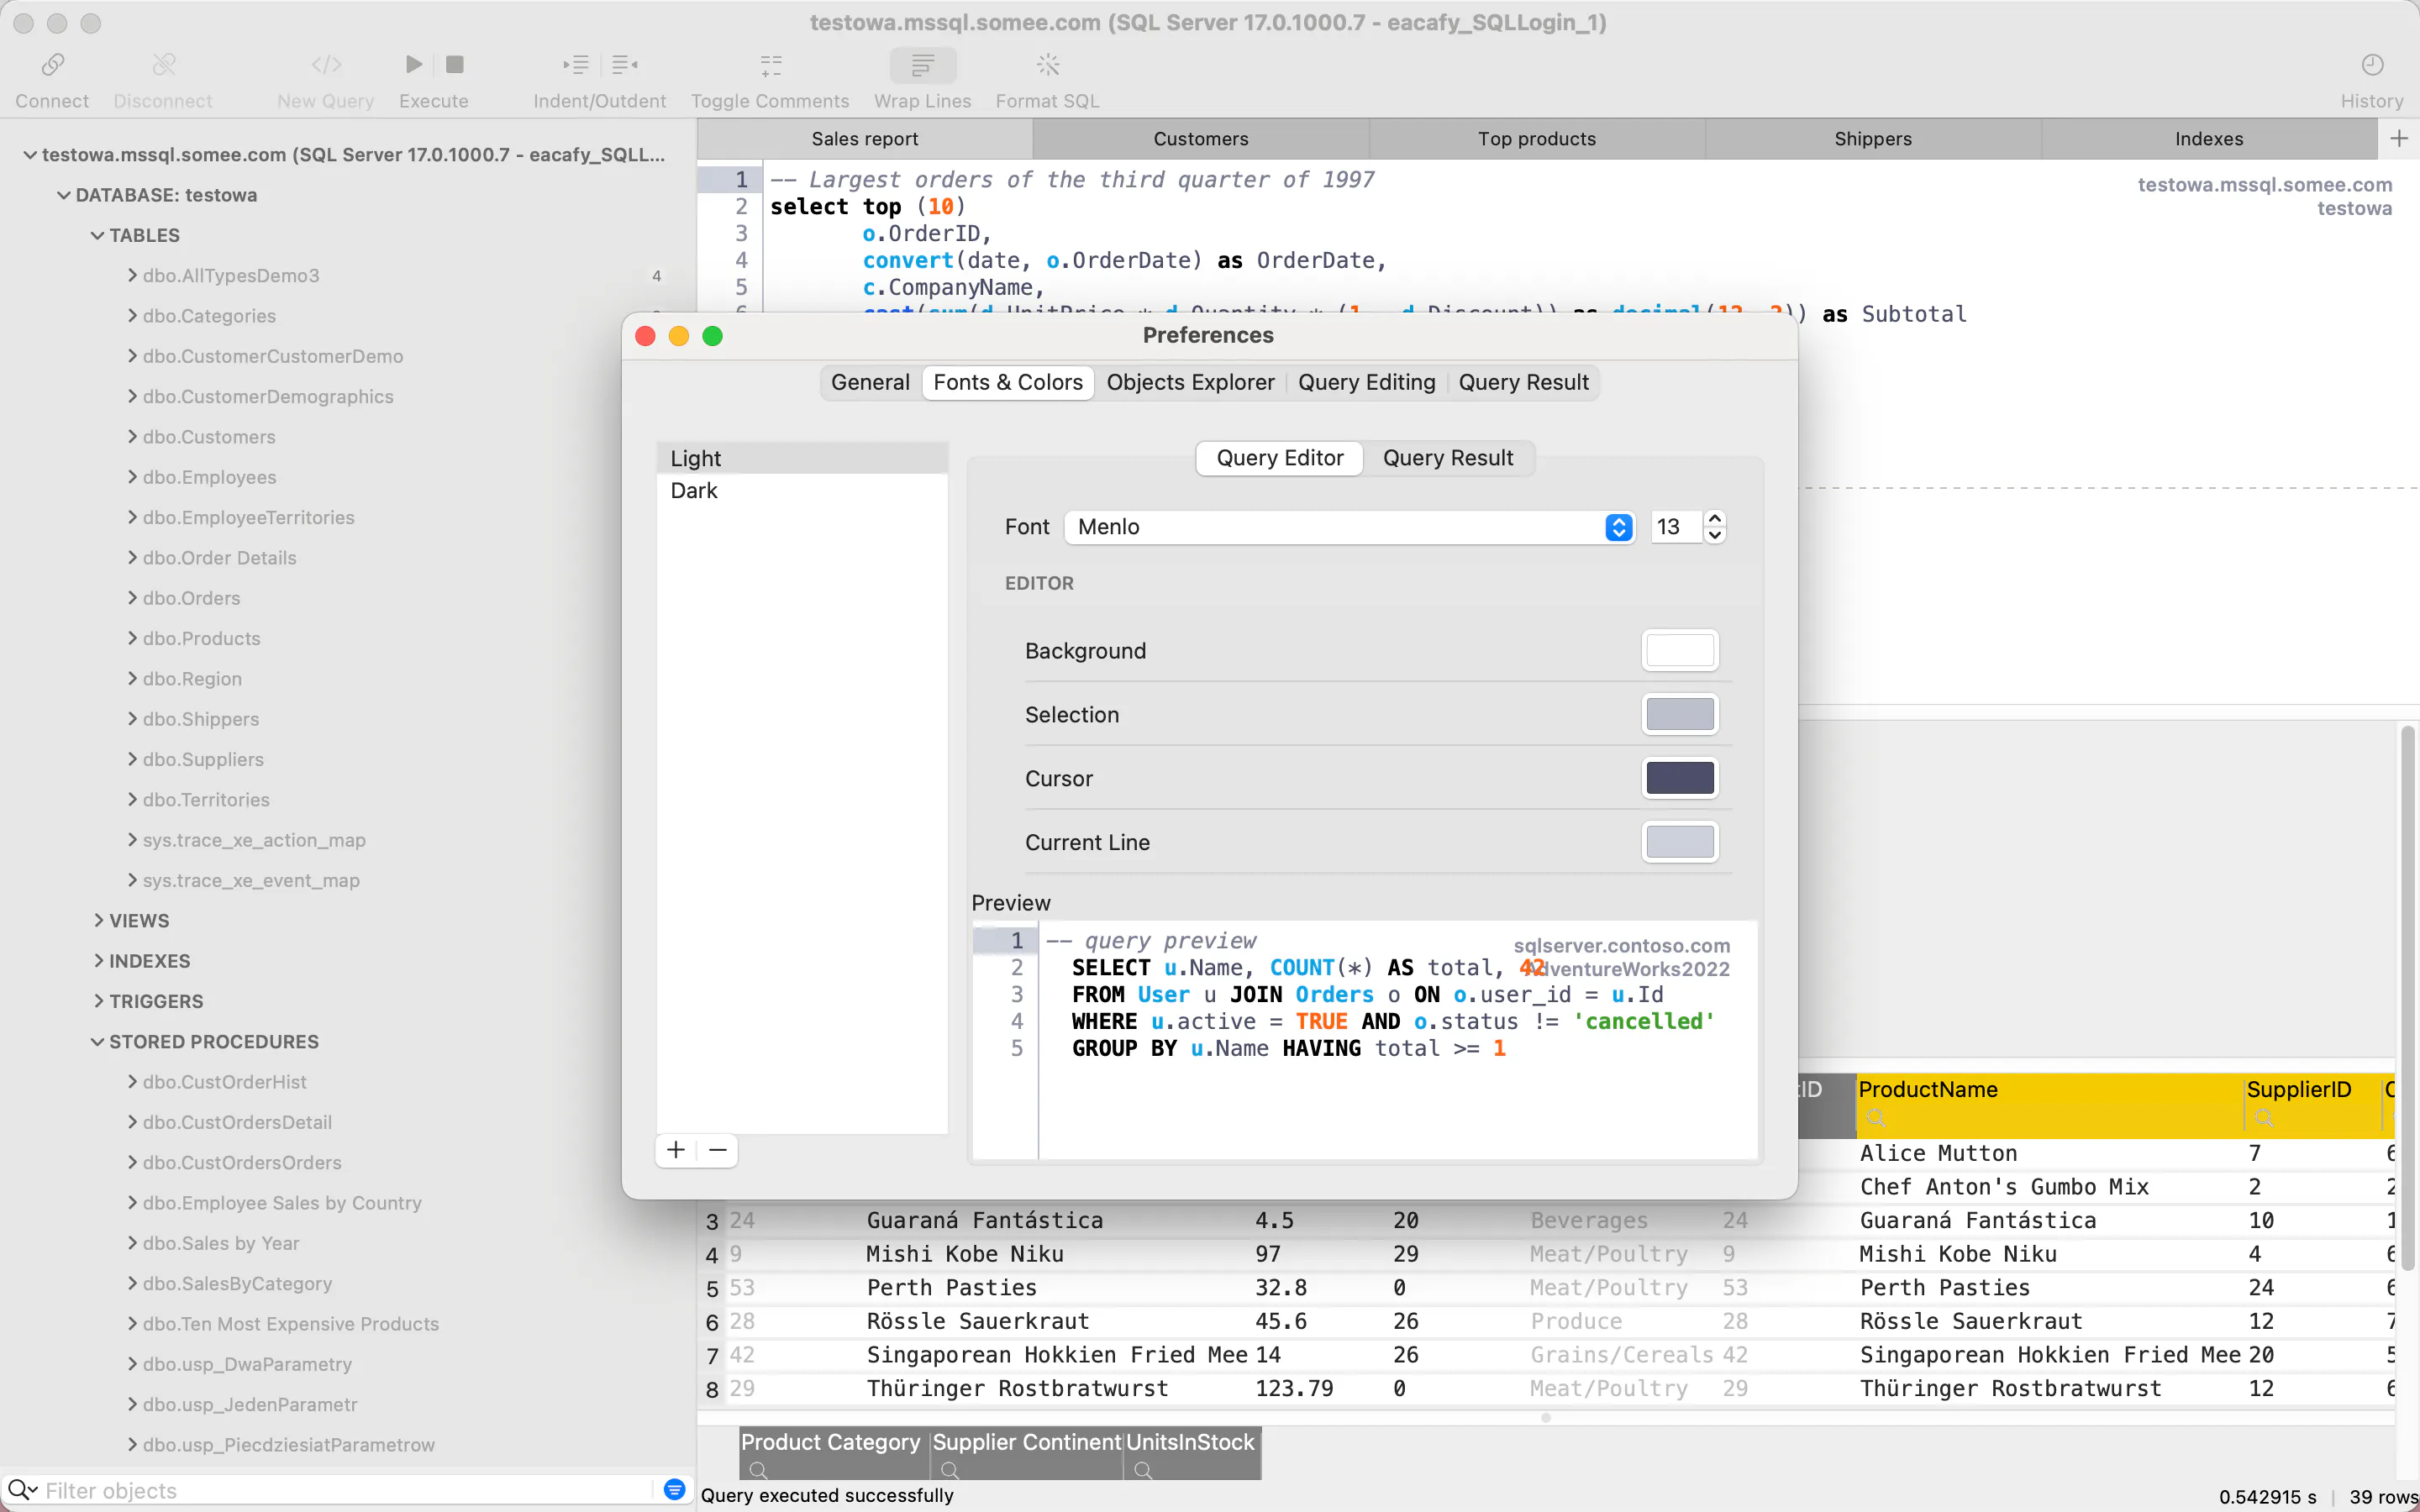The width and height of the screenshot is (2420, 1512).
Task: Expand the TRIGGERS node
Action: [x=98, y=1001]
